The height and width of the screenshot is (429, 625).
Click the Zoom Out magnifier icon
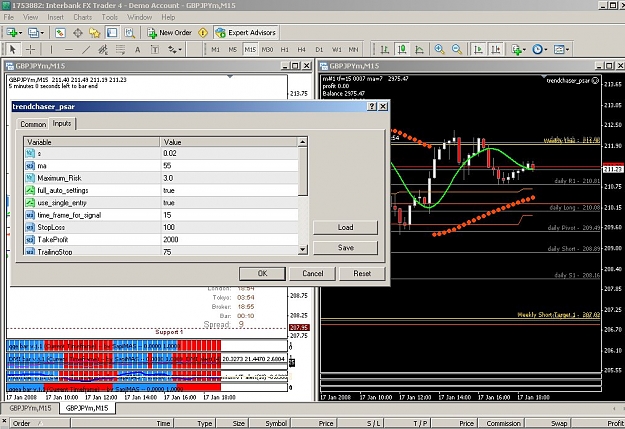tap(457, 49)
